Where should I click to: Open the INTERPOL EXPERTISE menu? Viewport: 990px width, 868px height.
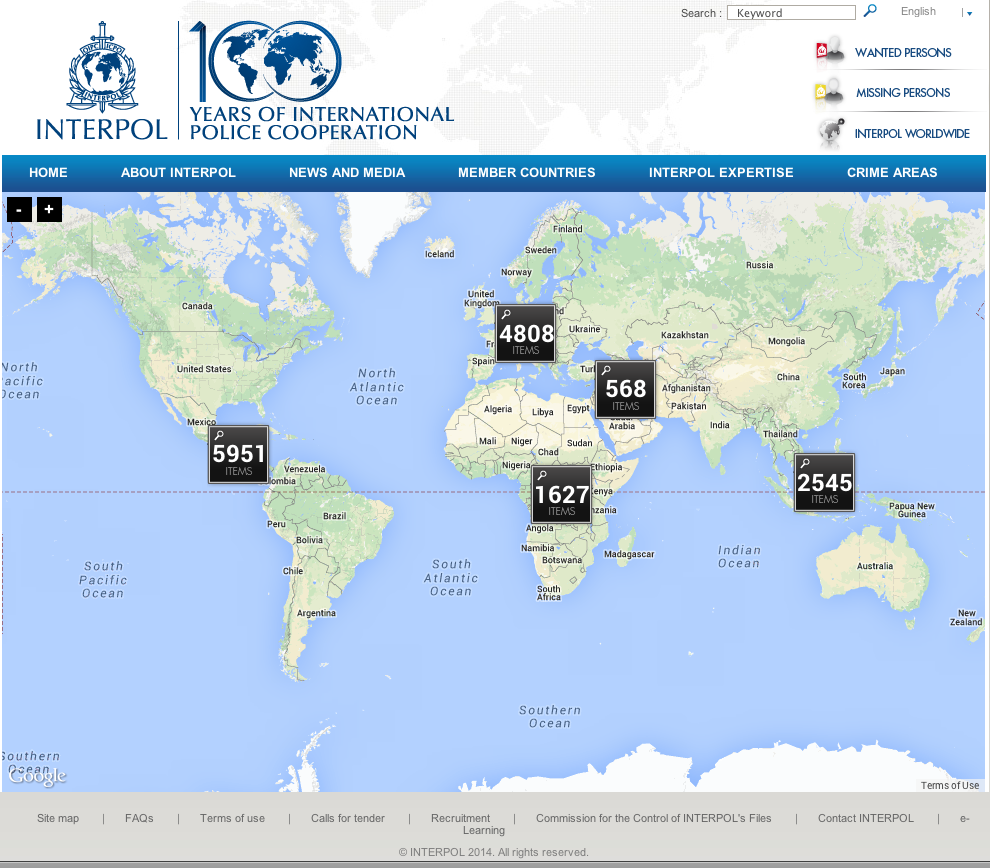(x=721, y=172)
